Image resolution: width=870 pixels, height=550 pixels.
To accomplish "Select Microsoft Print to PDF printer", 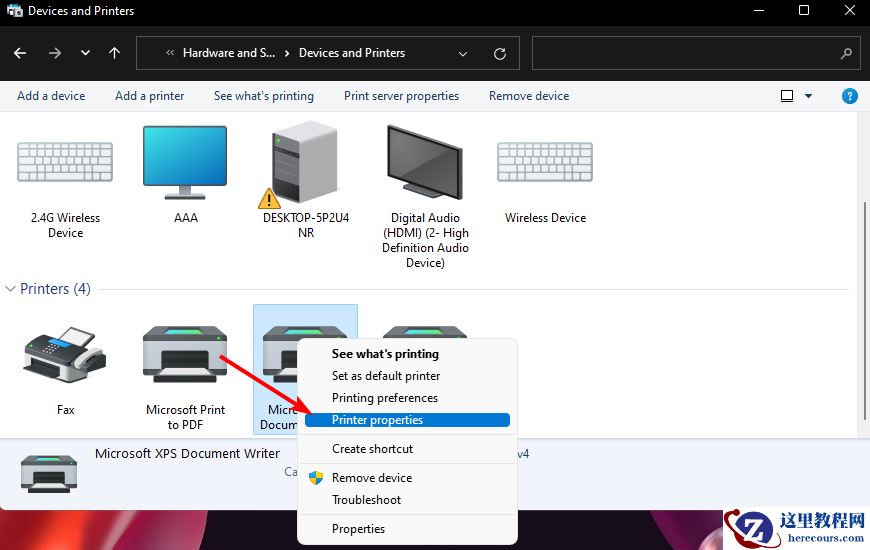I will pos(185,355).
